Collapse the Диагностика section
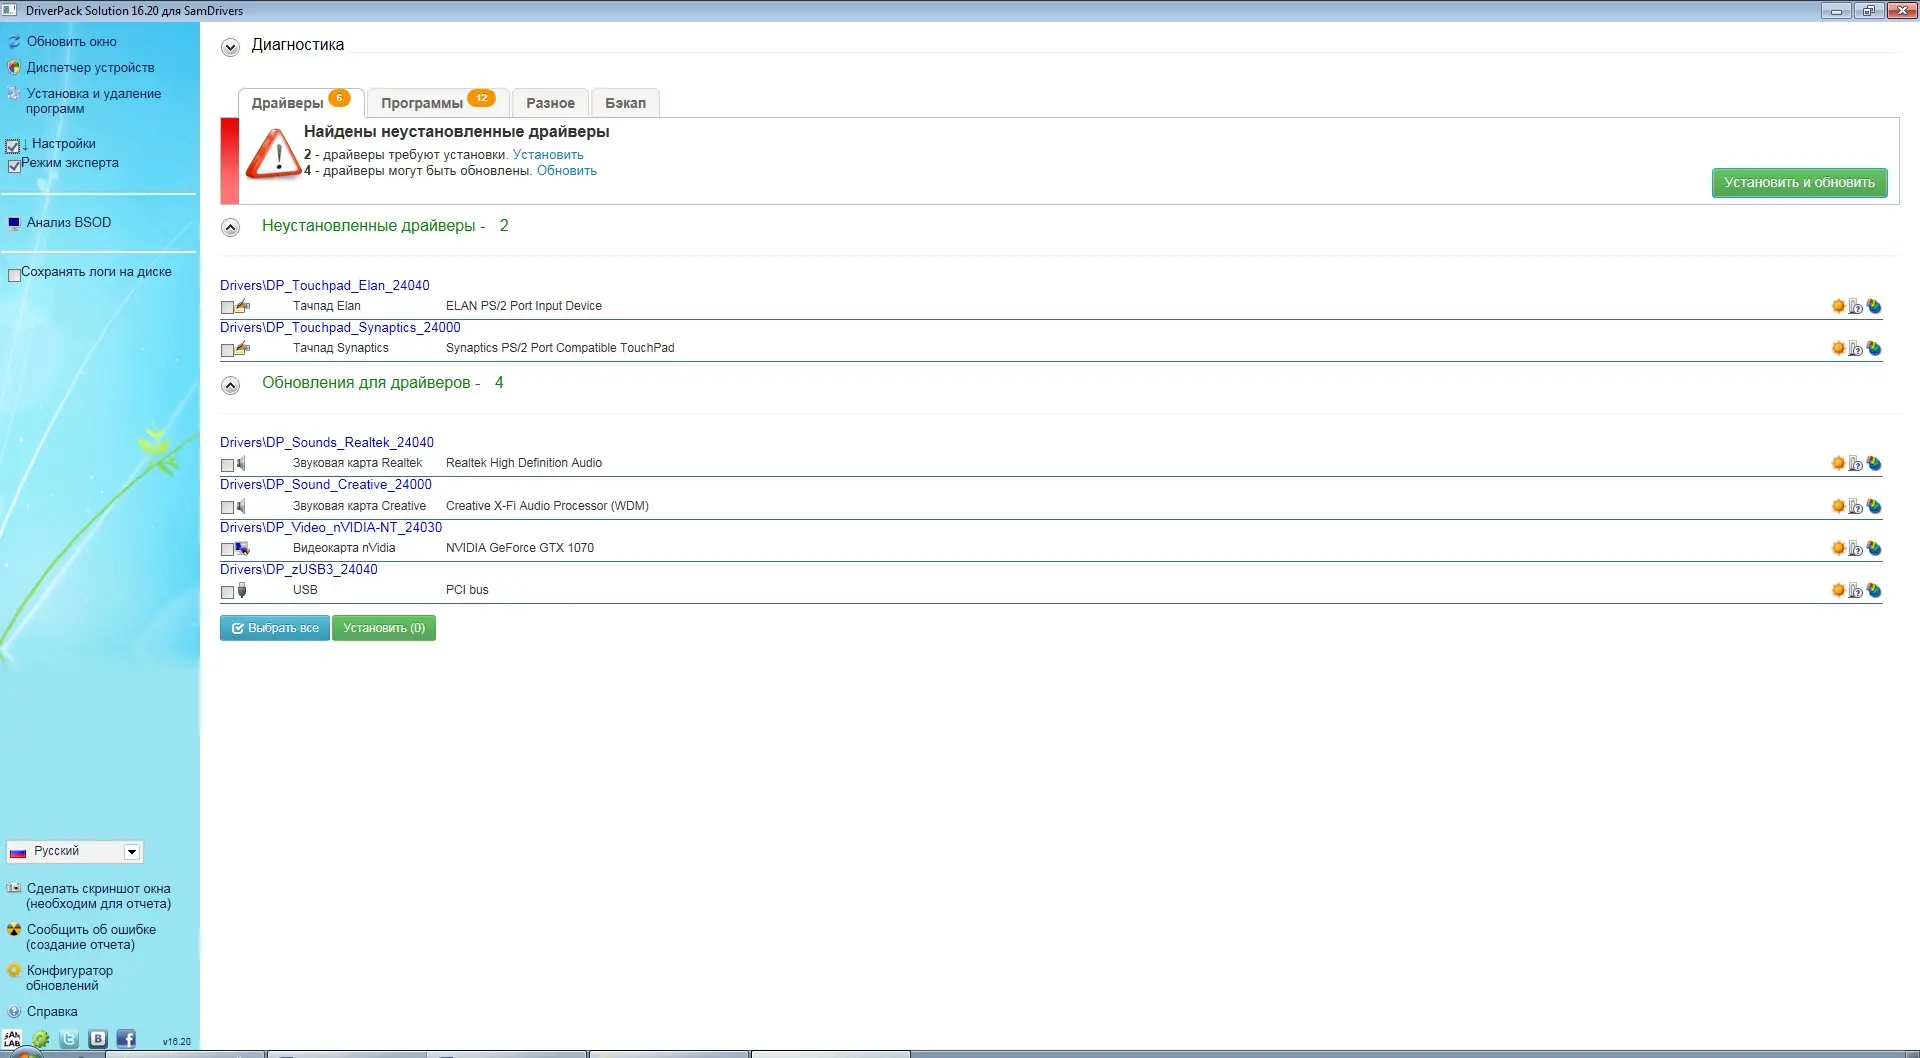The height and width of the screenshot is (1058, 1920). point(230,47)
